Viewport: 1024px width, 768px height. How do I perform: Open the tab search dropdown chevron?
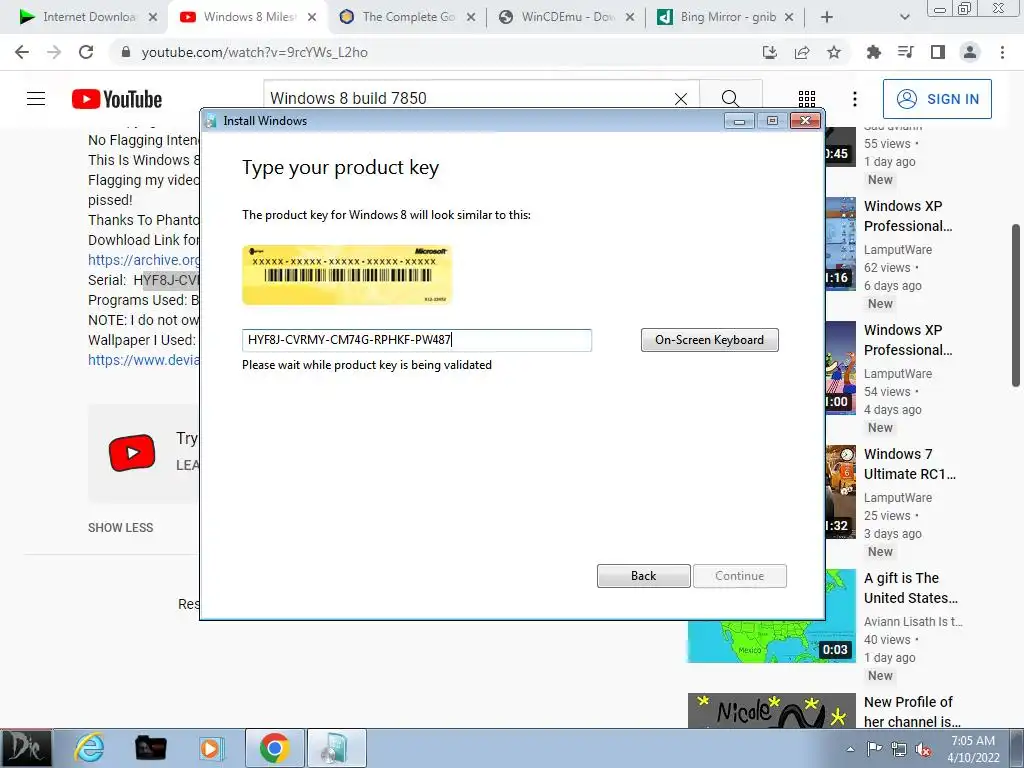904,18
